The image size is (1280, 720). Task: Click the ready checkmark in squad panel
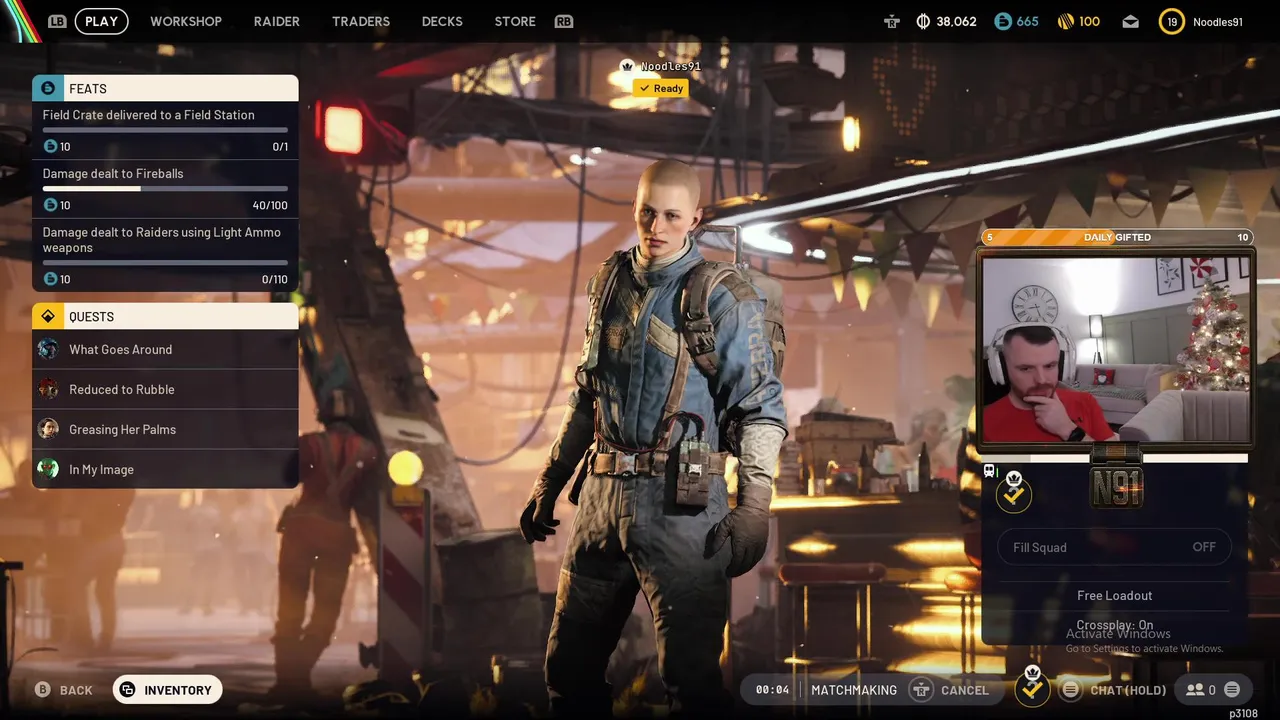(1013, 494)
